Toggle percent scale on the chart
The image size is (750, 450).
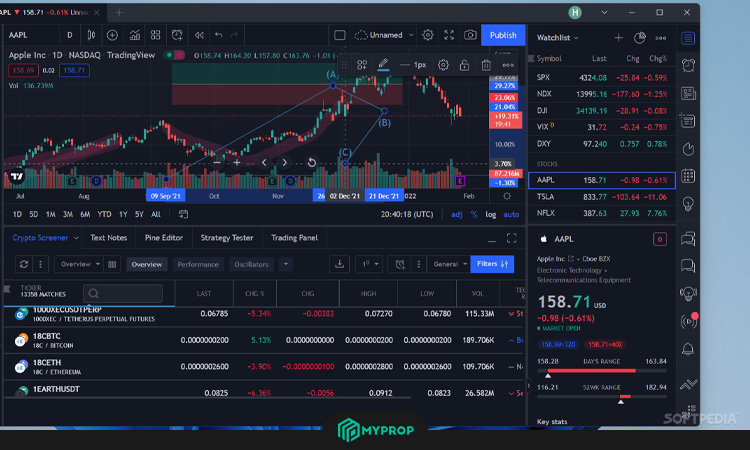474,214
